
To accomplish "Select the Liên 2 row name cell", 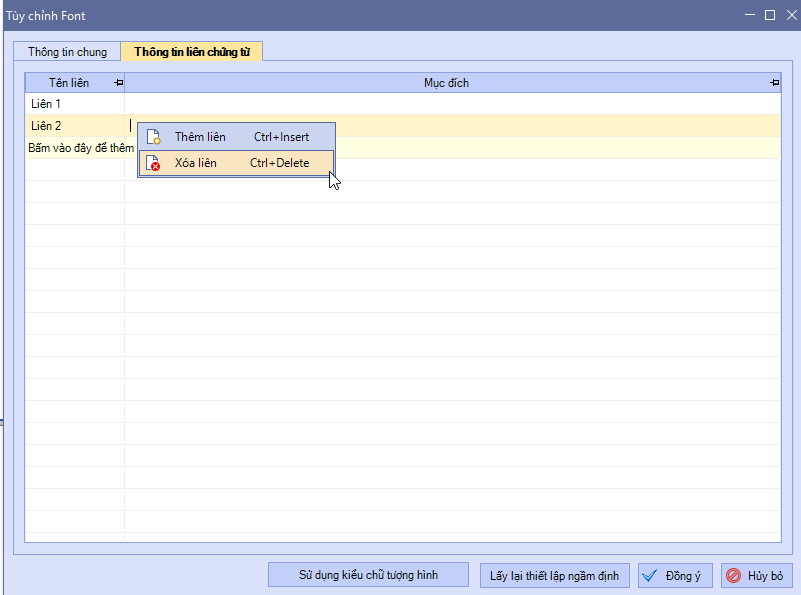I will click(x=74, y=126).
